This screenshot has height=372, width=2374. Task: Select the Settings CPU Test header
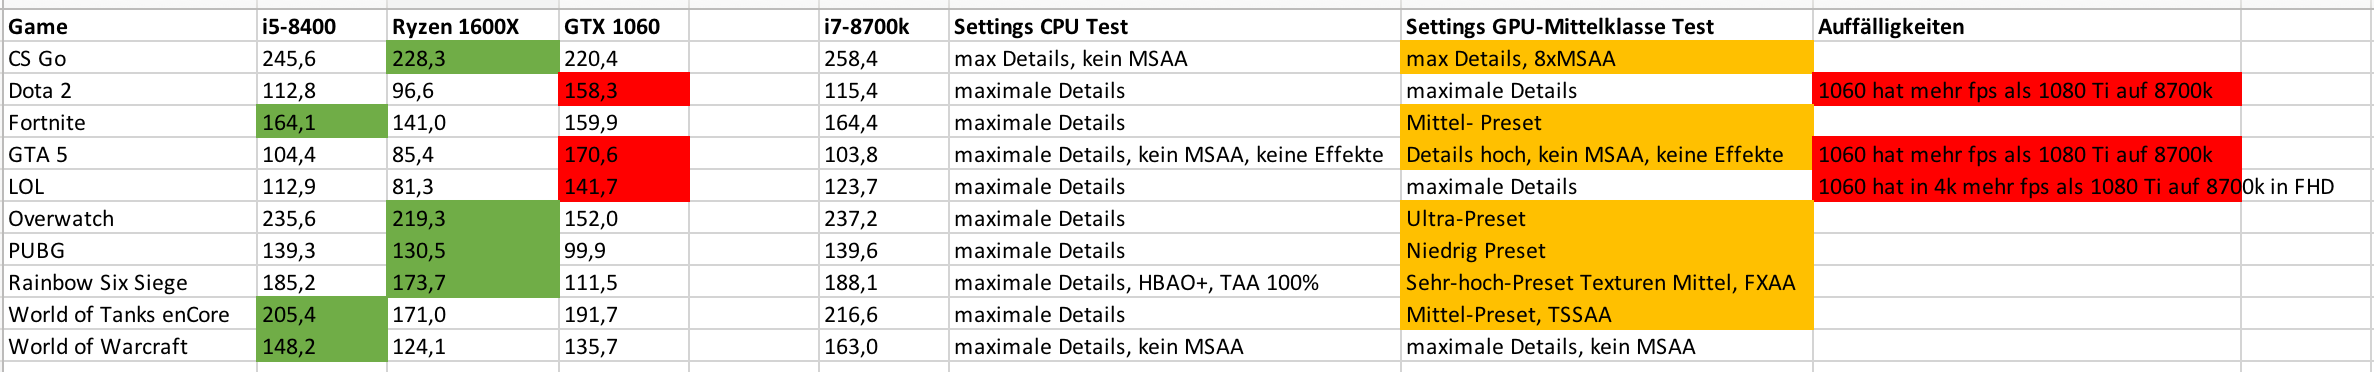coord(1175,26)
